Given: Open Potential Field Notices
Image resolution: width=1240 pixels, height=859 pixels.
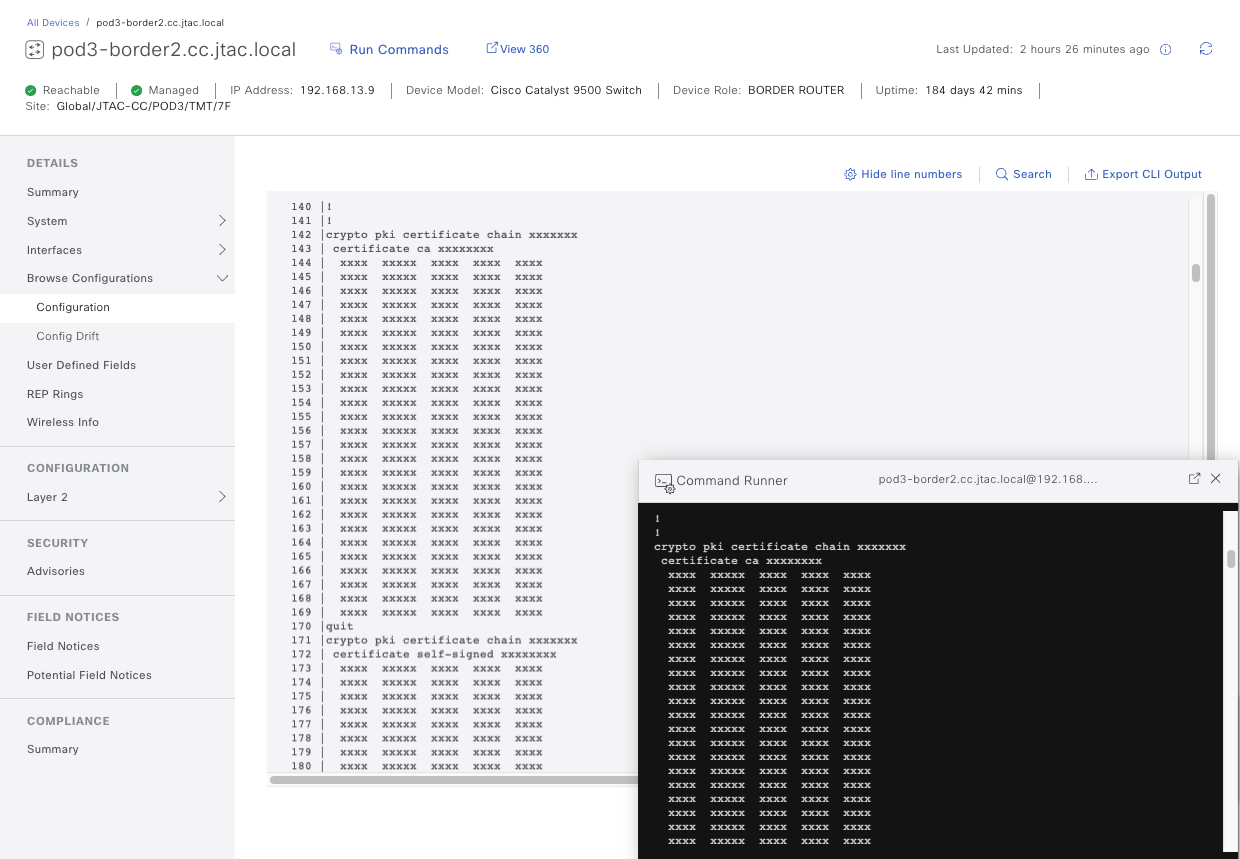Looking at the screenshot, I should point(89,675).
